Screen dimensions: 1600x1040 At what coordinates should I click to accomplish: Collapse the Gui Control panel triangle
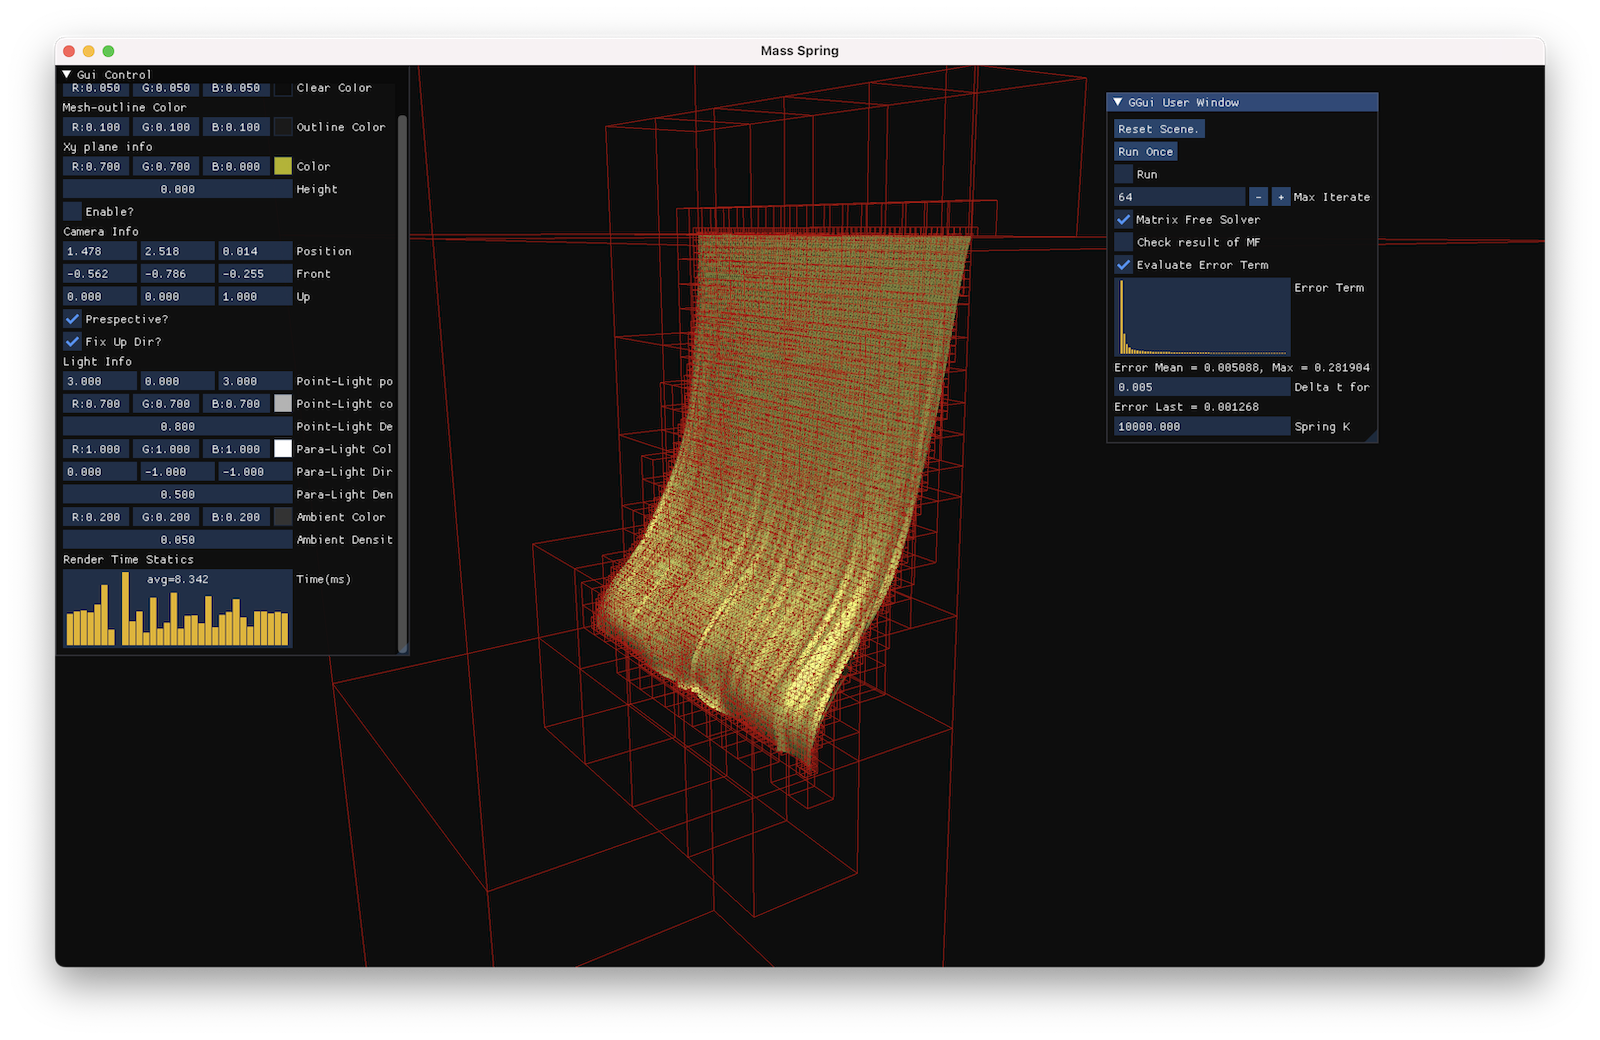pos(67,74)
